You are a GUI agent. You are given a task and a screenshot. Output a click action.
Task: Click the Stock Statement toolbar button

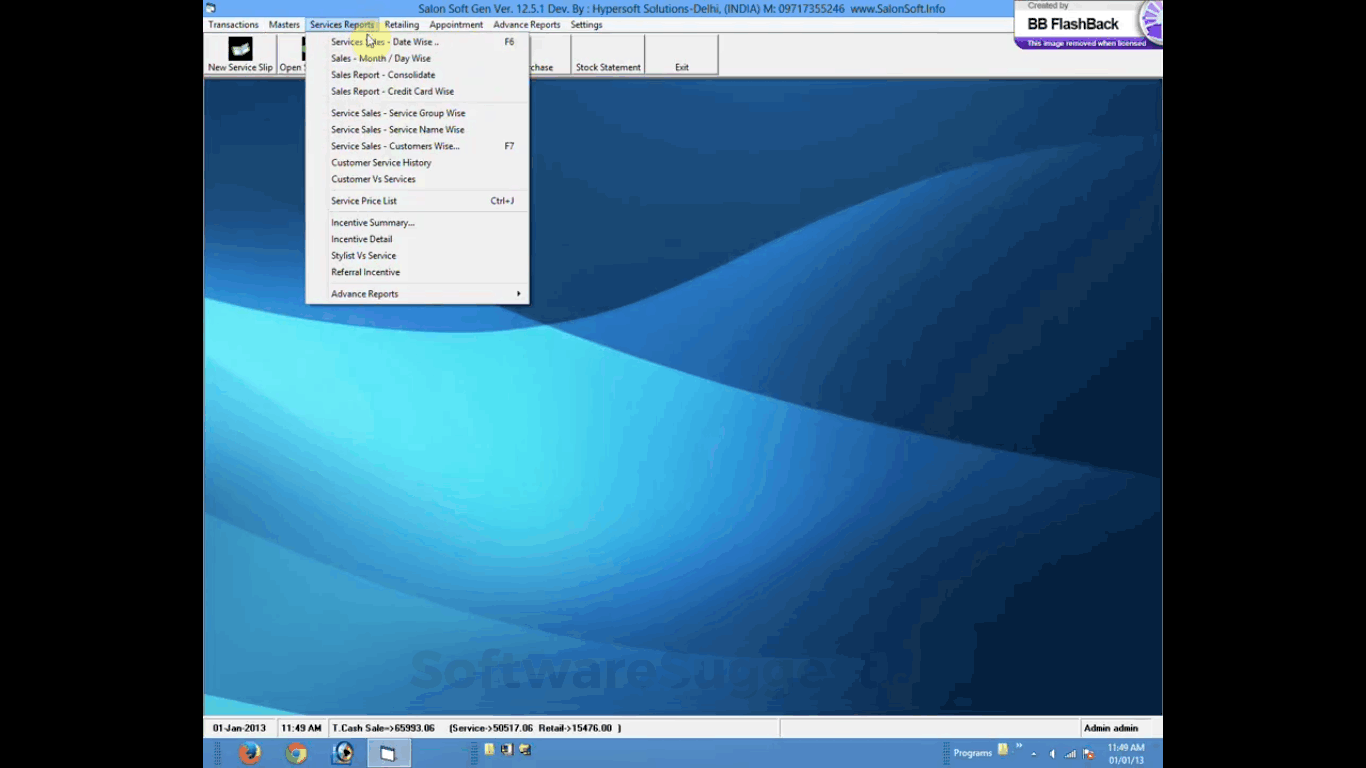pyautogui.click(x=608, y=55)
